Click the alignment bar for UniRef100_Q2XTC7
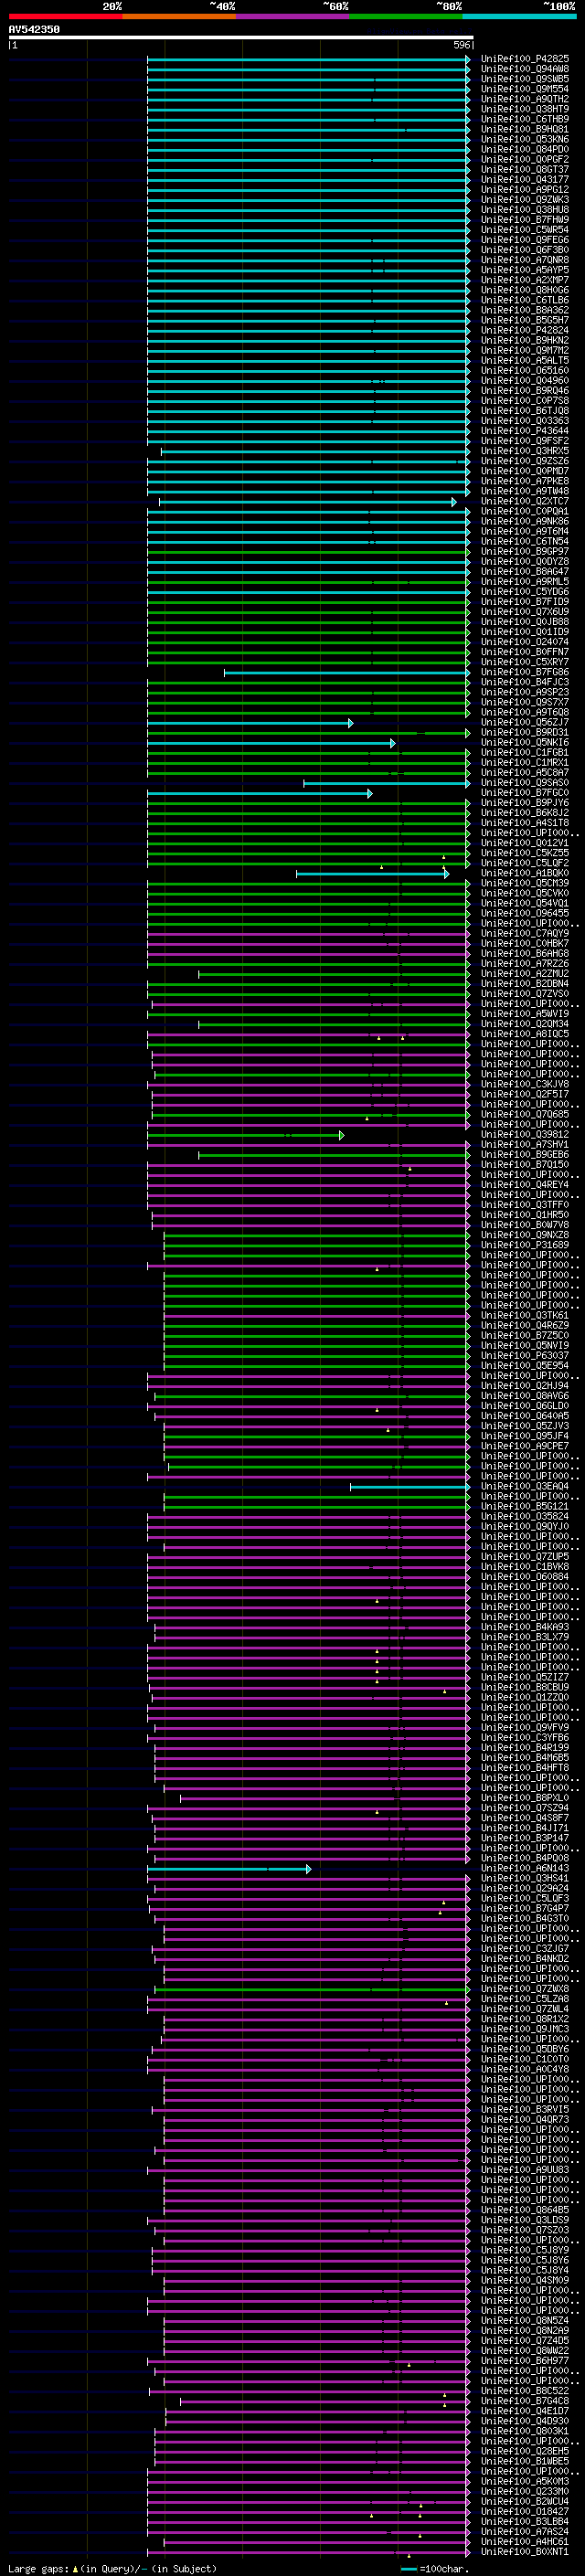 pos(307,502)
